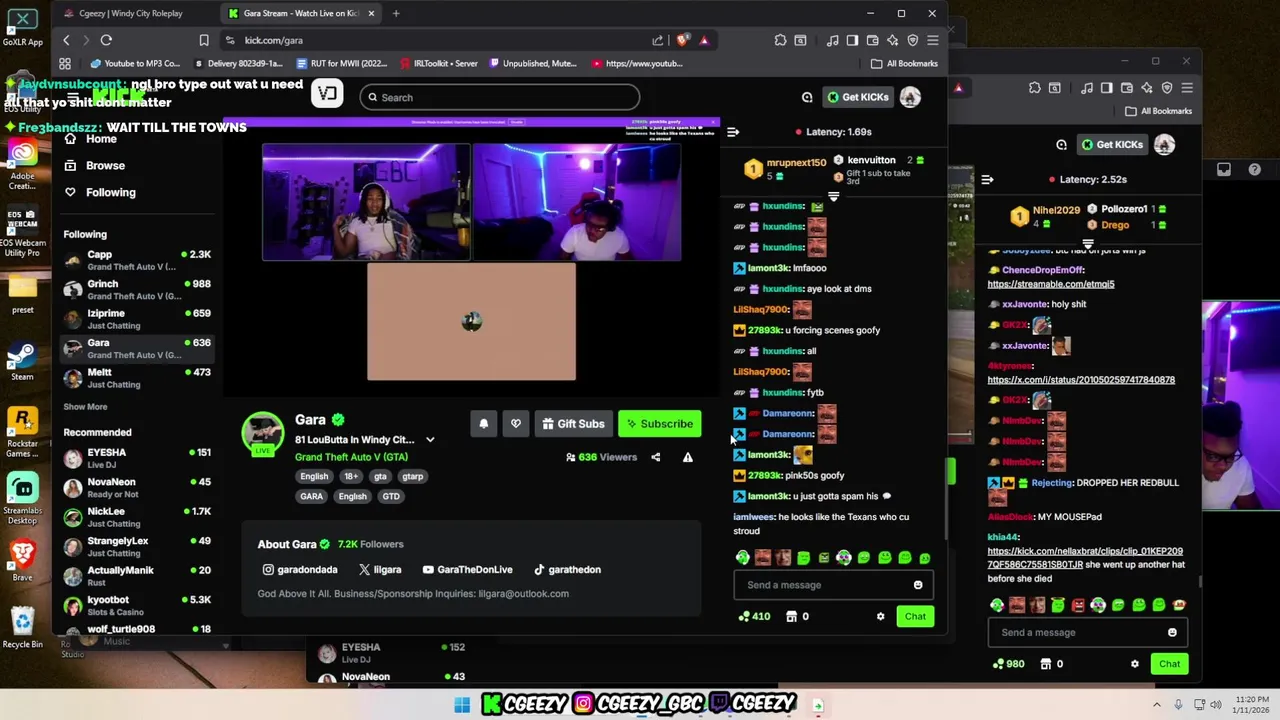This screenshot has width=1280, height=720.
Task: Toggle the heart follow button for Gara
Action: 516,424
